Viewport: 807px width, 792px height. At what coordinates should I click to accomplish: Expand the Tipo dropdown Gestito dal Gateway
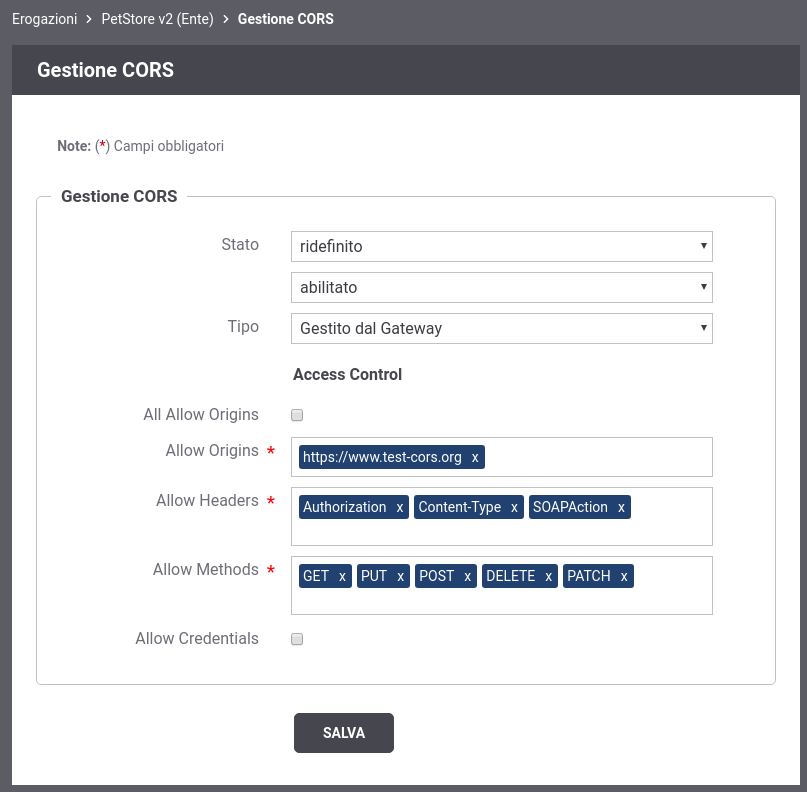(x=501, y=328)
